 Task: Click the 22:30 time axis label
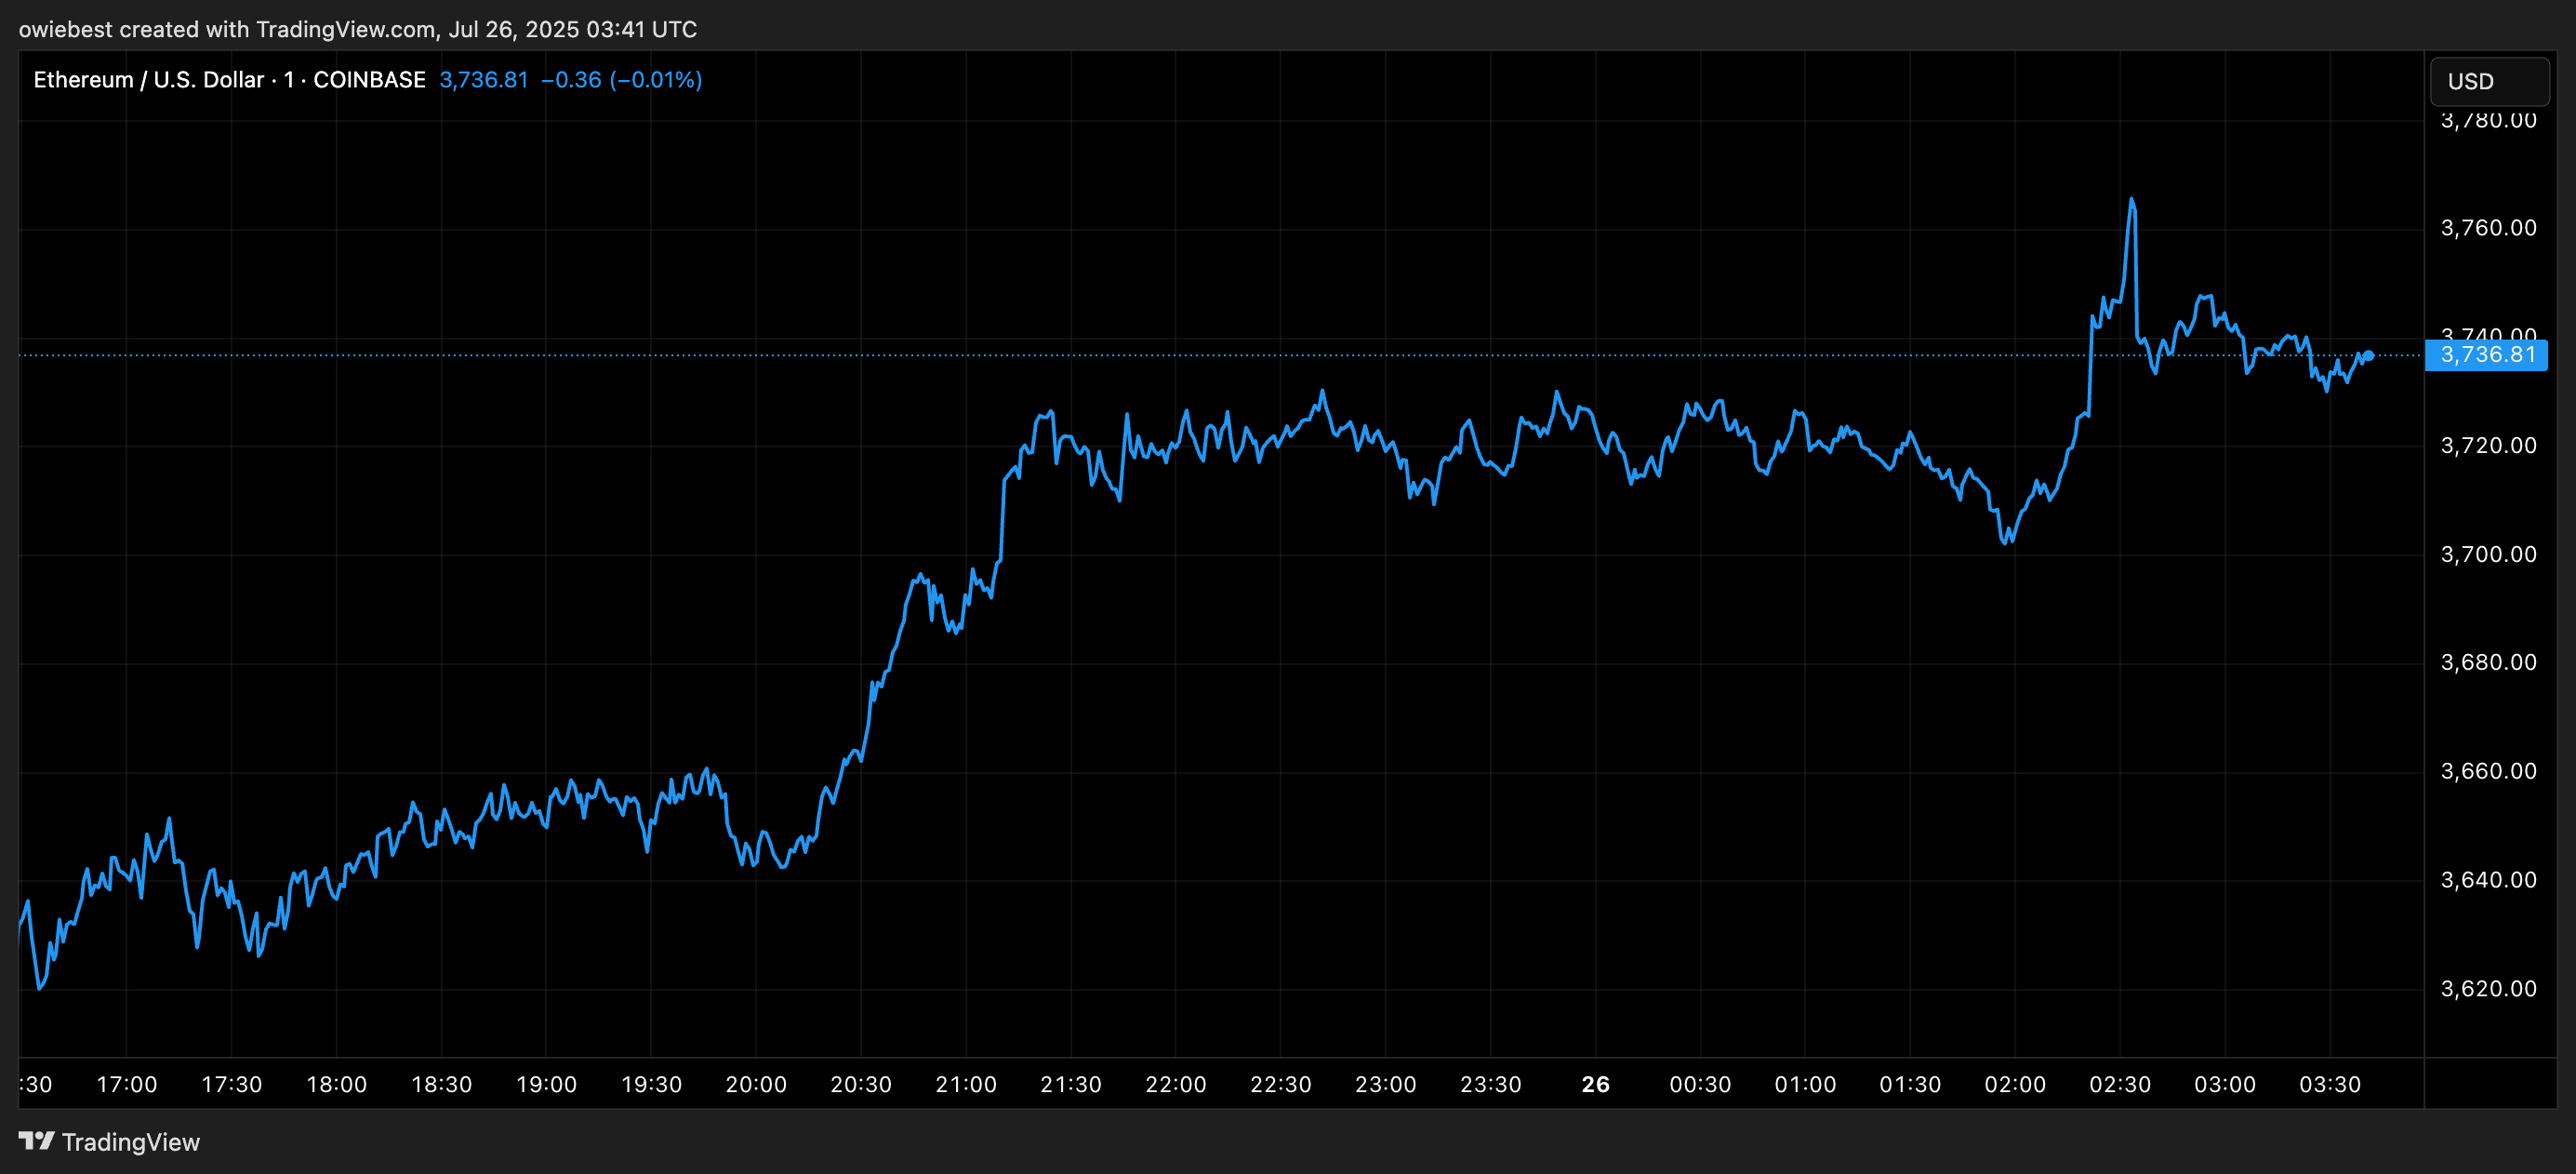pos(1281,1084)
